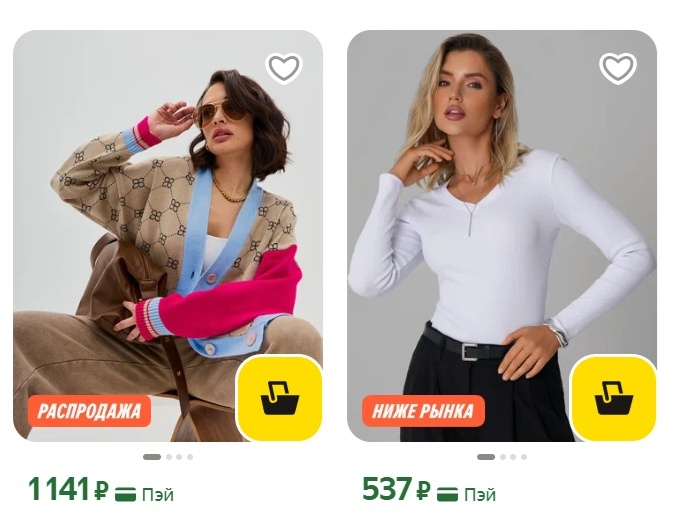The image size is (675, 513).
Task: Go to third photo dot under white top
Action: [514, 457]
